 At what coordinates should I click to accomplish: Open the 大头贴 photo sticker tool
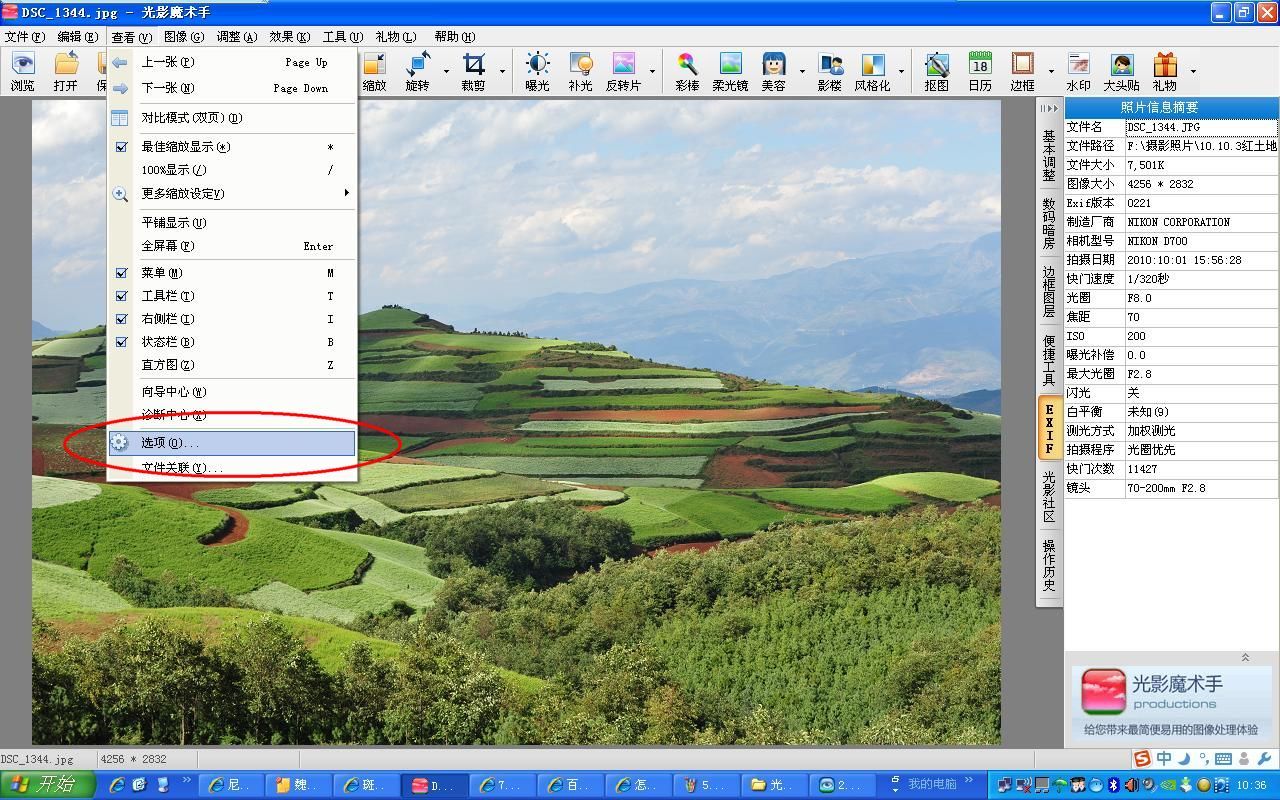pyautogui.click(x=1121, y=72)
